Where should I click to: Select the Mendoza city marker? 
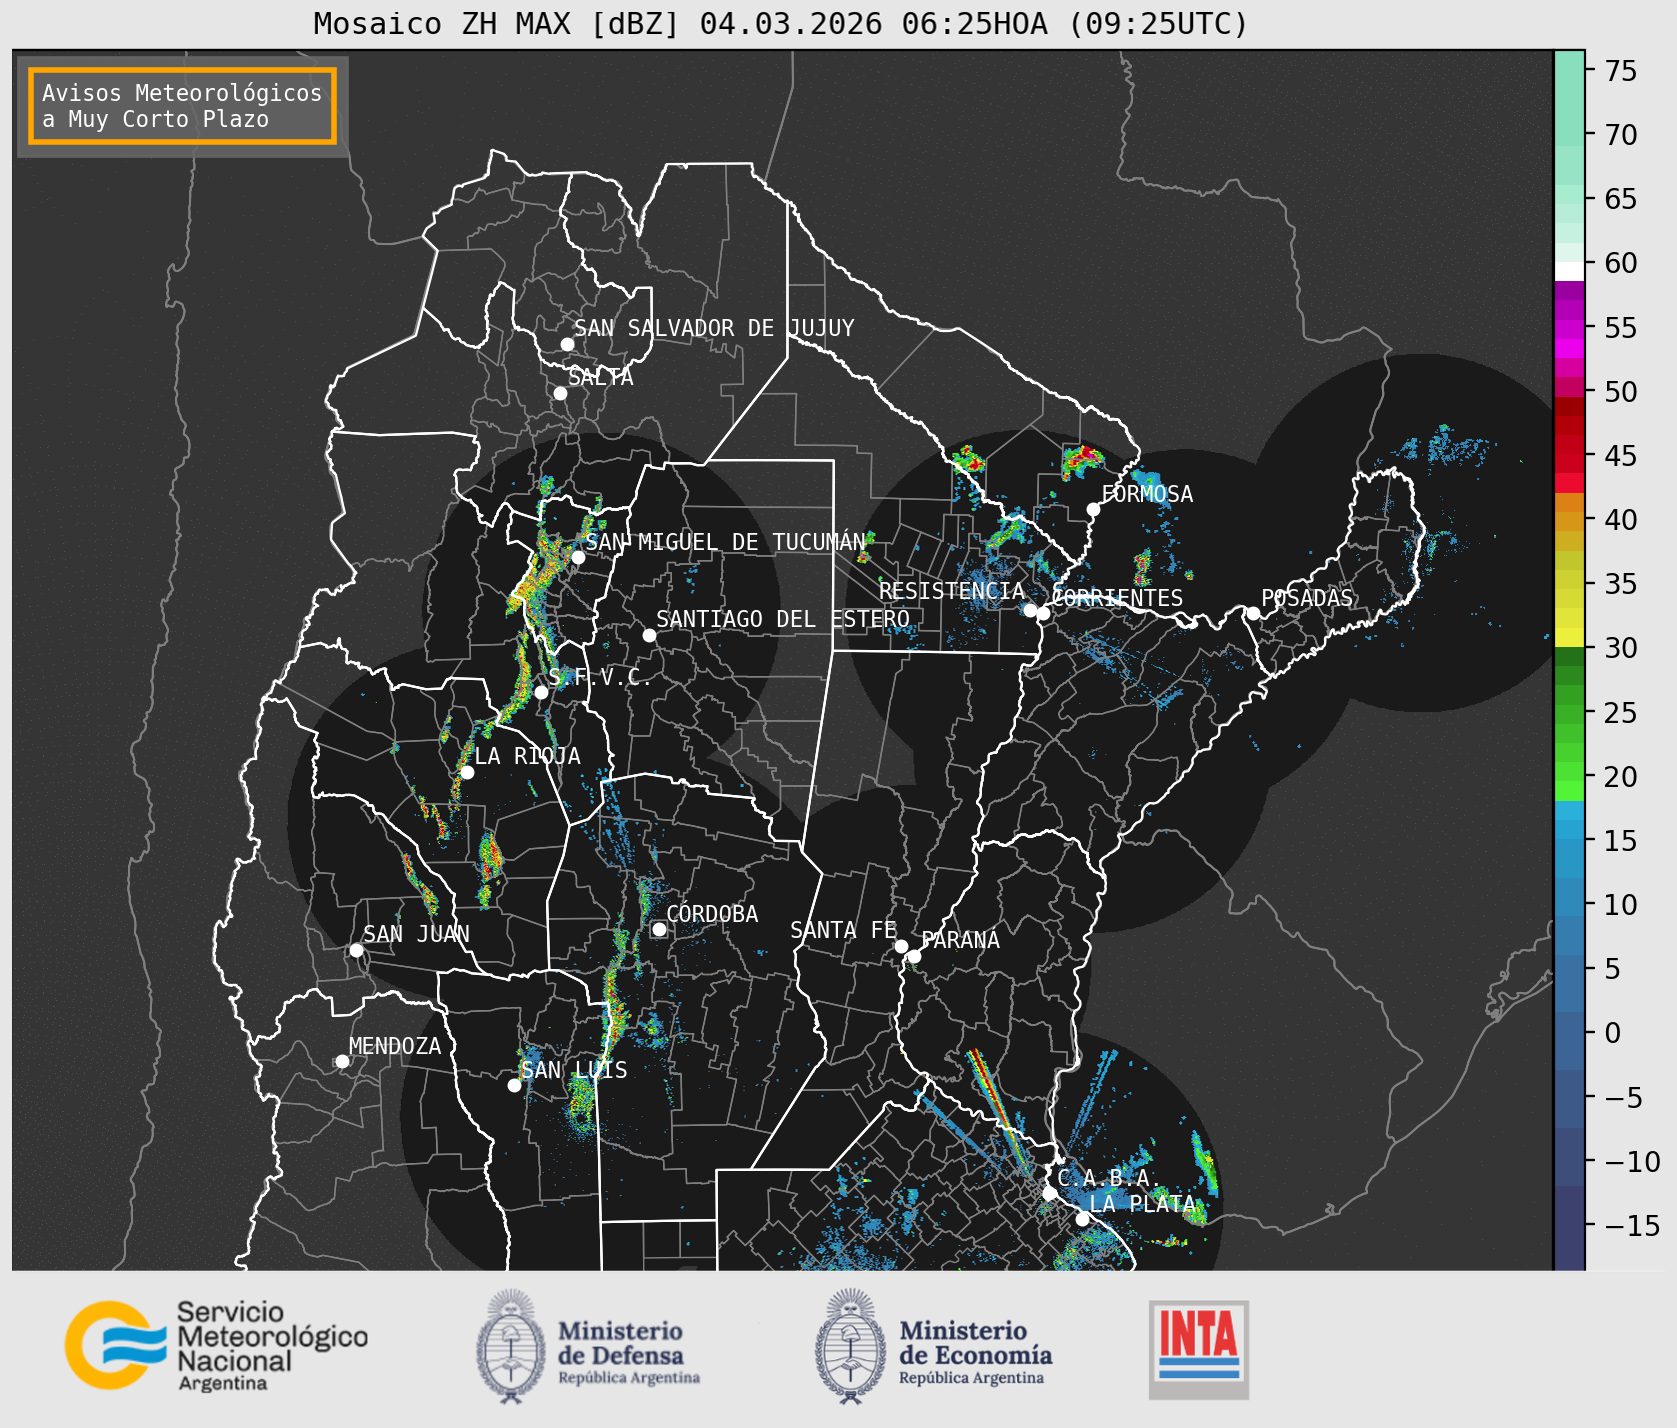pos(342,1061)
